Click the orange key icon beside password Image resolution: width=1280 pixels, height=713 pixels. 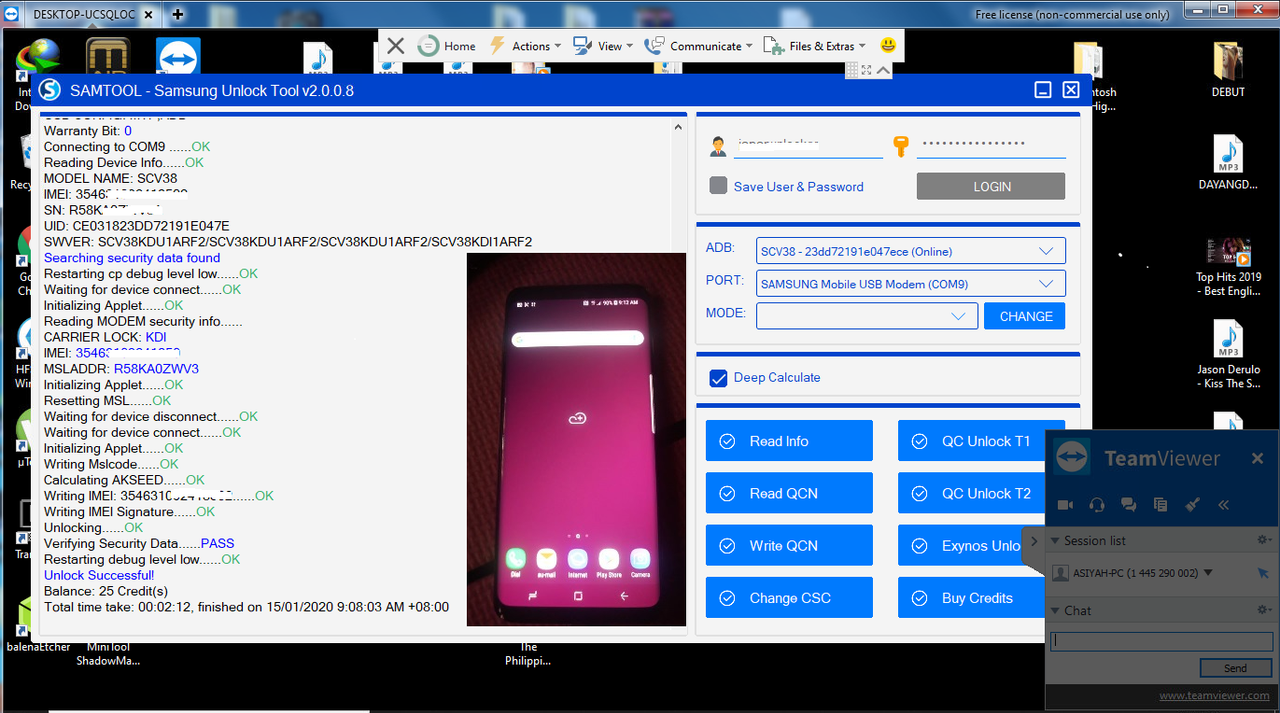[x=901, y=147]
